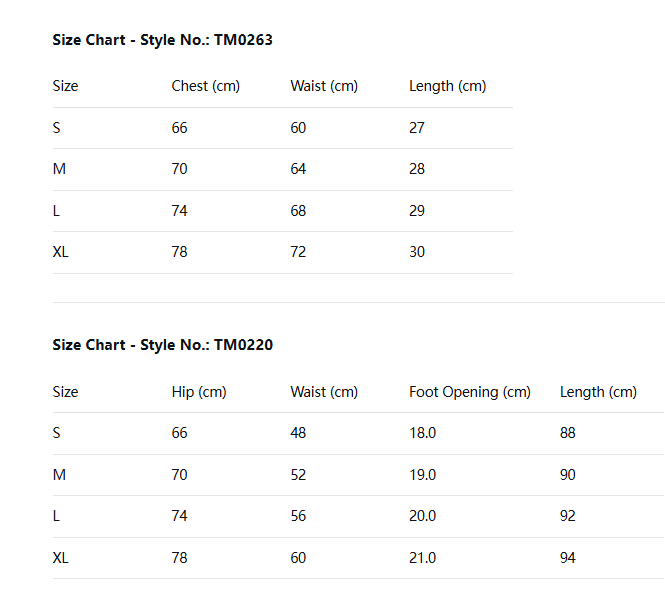Select foot opening value 21.0 for XL
665x596 pixels.
click(422, 558)
